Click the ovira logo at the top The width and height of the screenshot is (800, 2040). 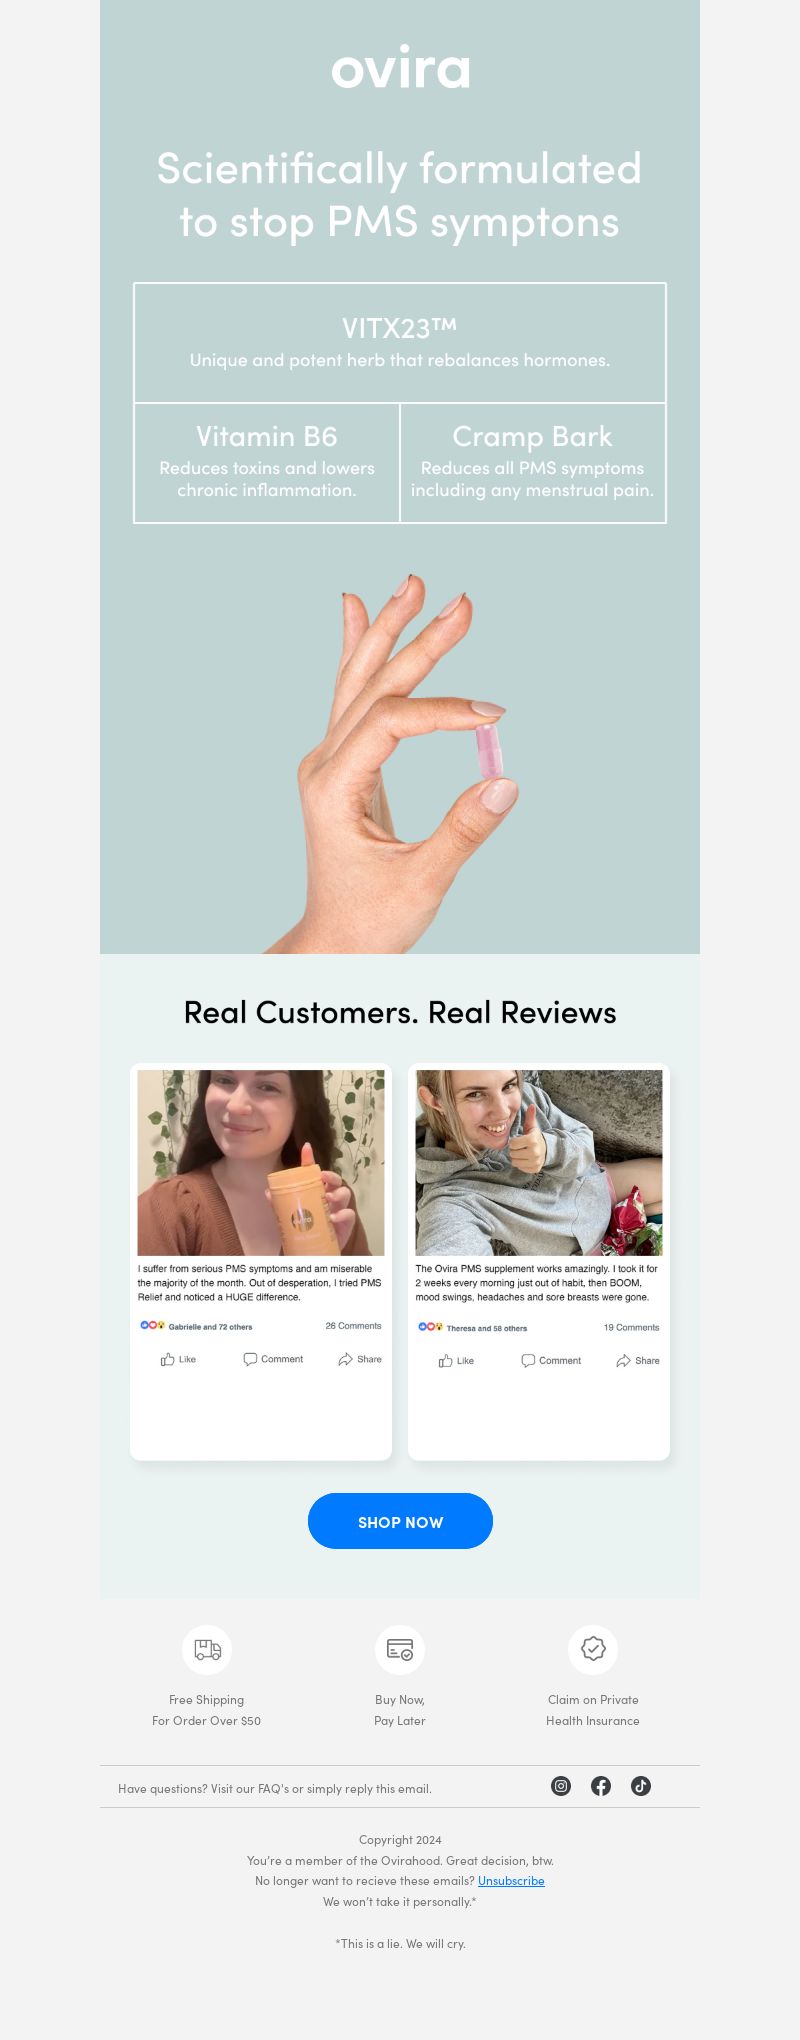400,67
